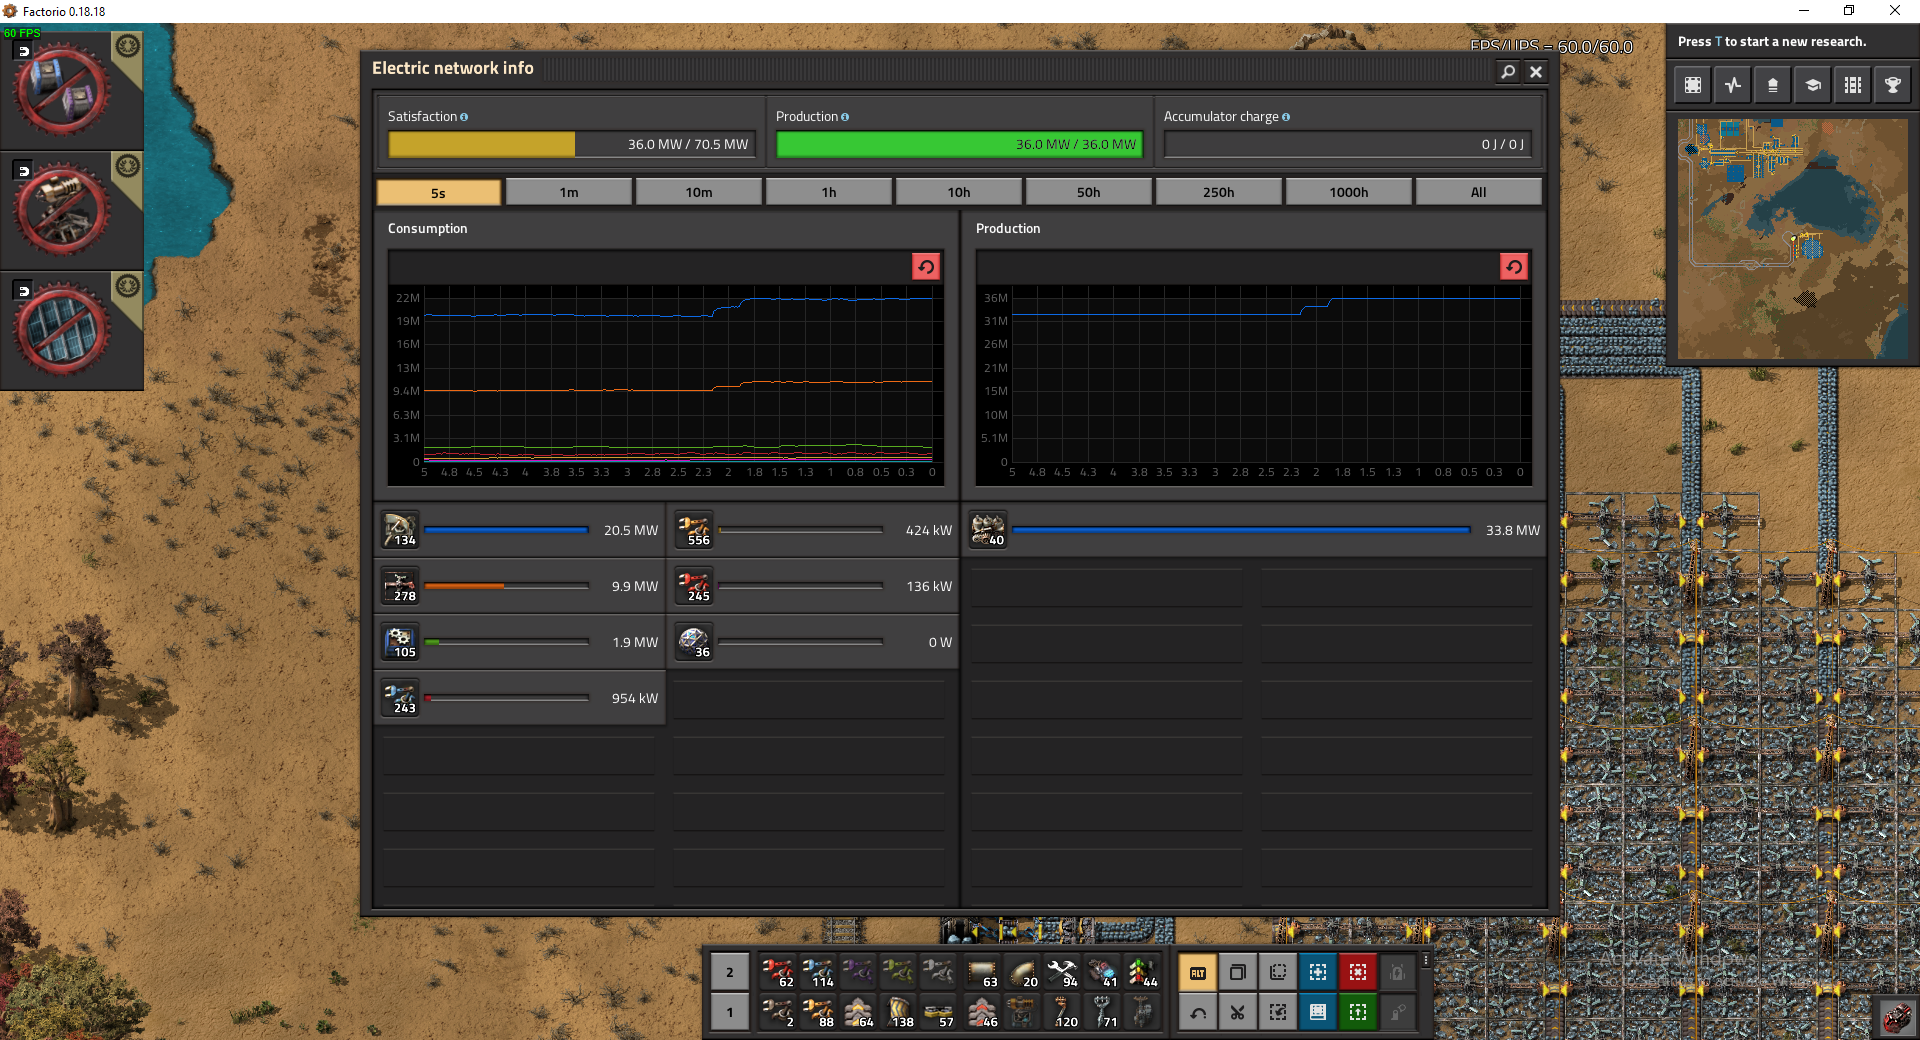
Task: Select the blue blueprint shortcut with plus
Action: click(x=1318, y=972)
